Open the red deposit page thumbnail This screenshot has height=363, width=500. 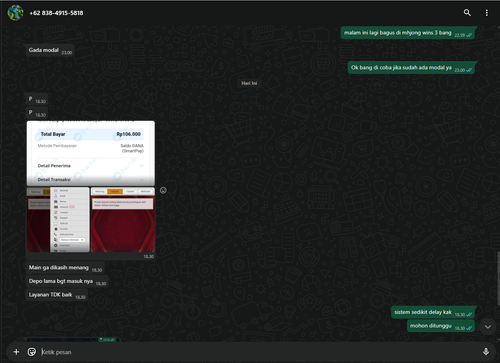coord(123,220)
